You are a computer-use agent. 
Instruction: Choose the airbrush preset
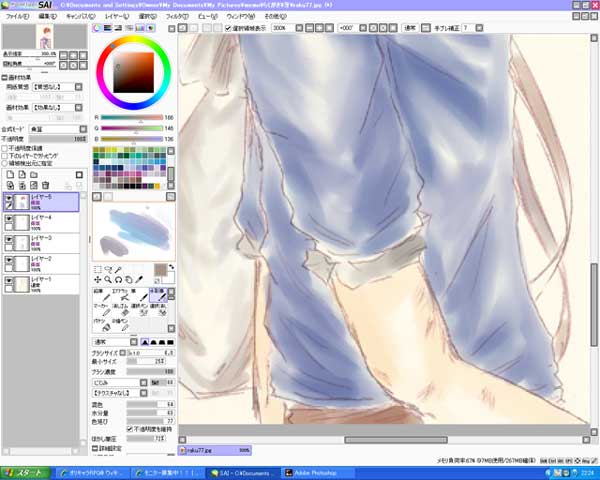point(121,295)
